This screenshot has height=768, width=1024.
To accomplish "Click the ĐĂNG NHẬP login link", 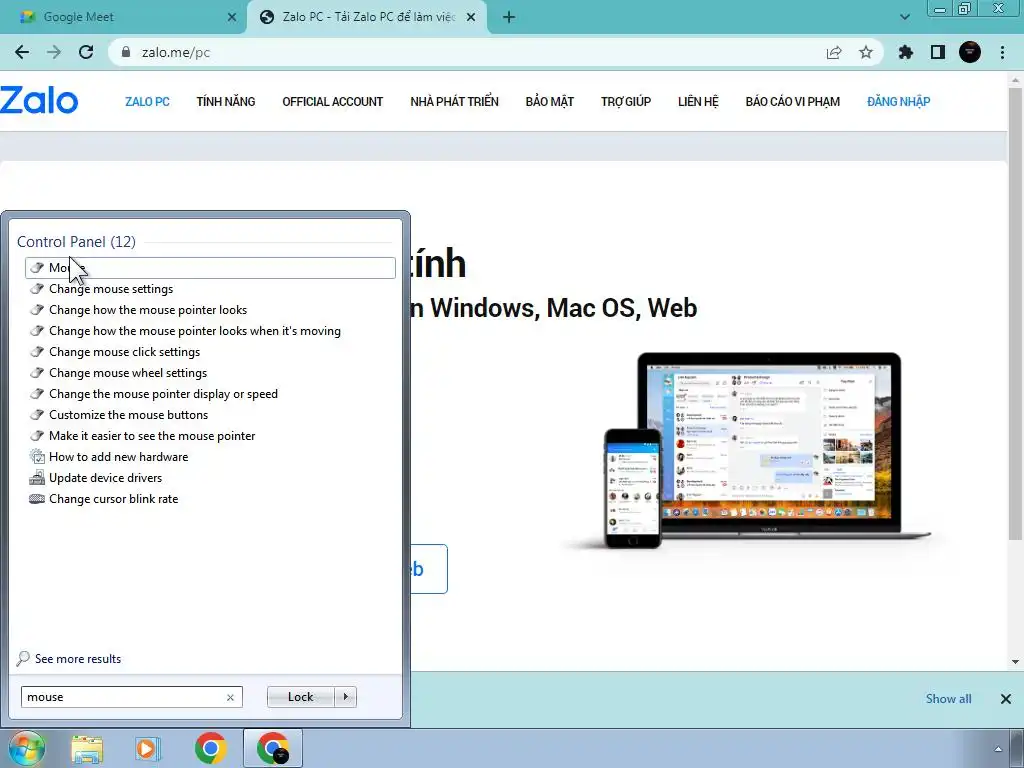I will coord(899,102).
